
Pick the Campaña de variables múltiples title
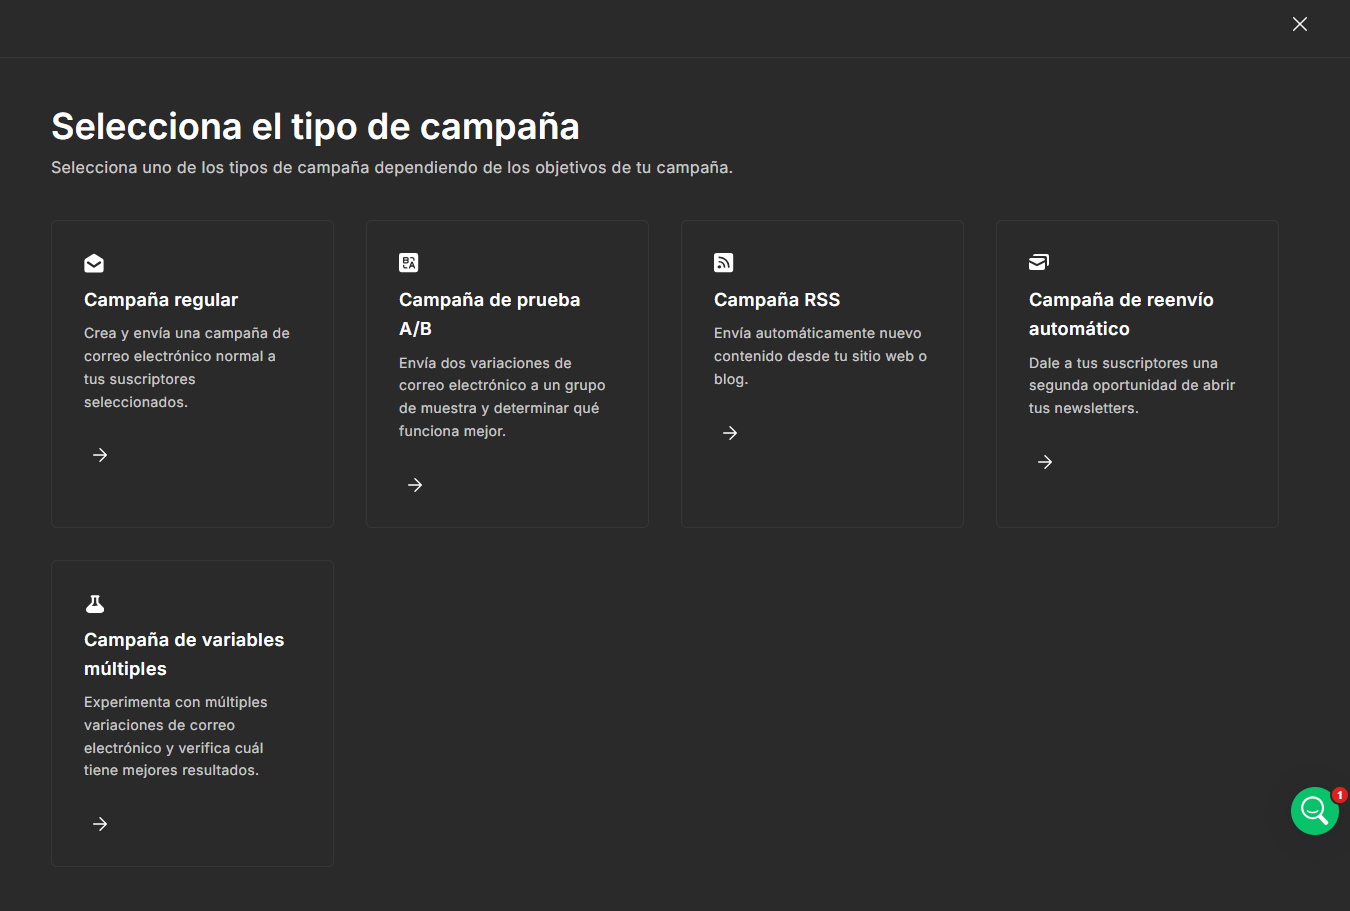[184, 654]
